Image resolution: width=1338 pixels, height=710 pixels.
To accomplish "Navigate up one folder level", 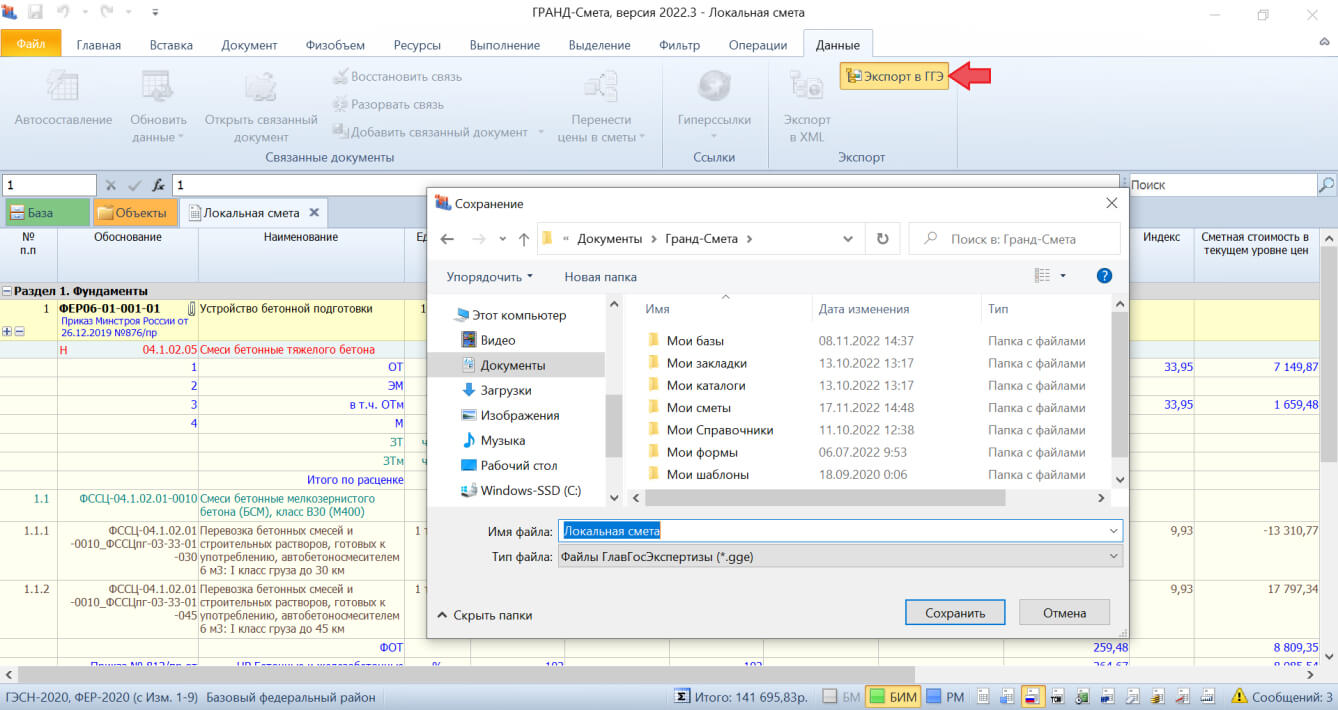I will tap(524, 239).
